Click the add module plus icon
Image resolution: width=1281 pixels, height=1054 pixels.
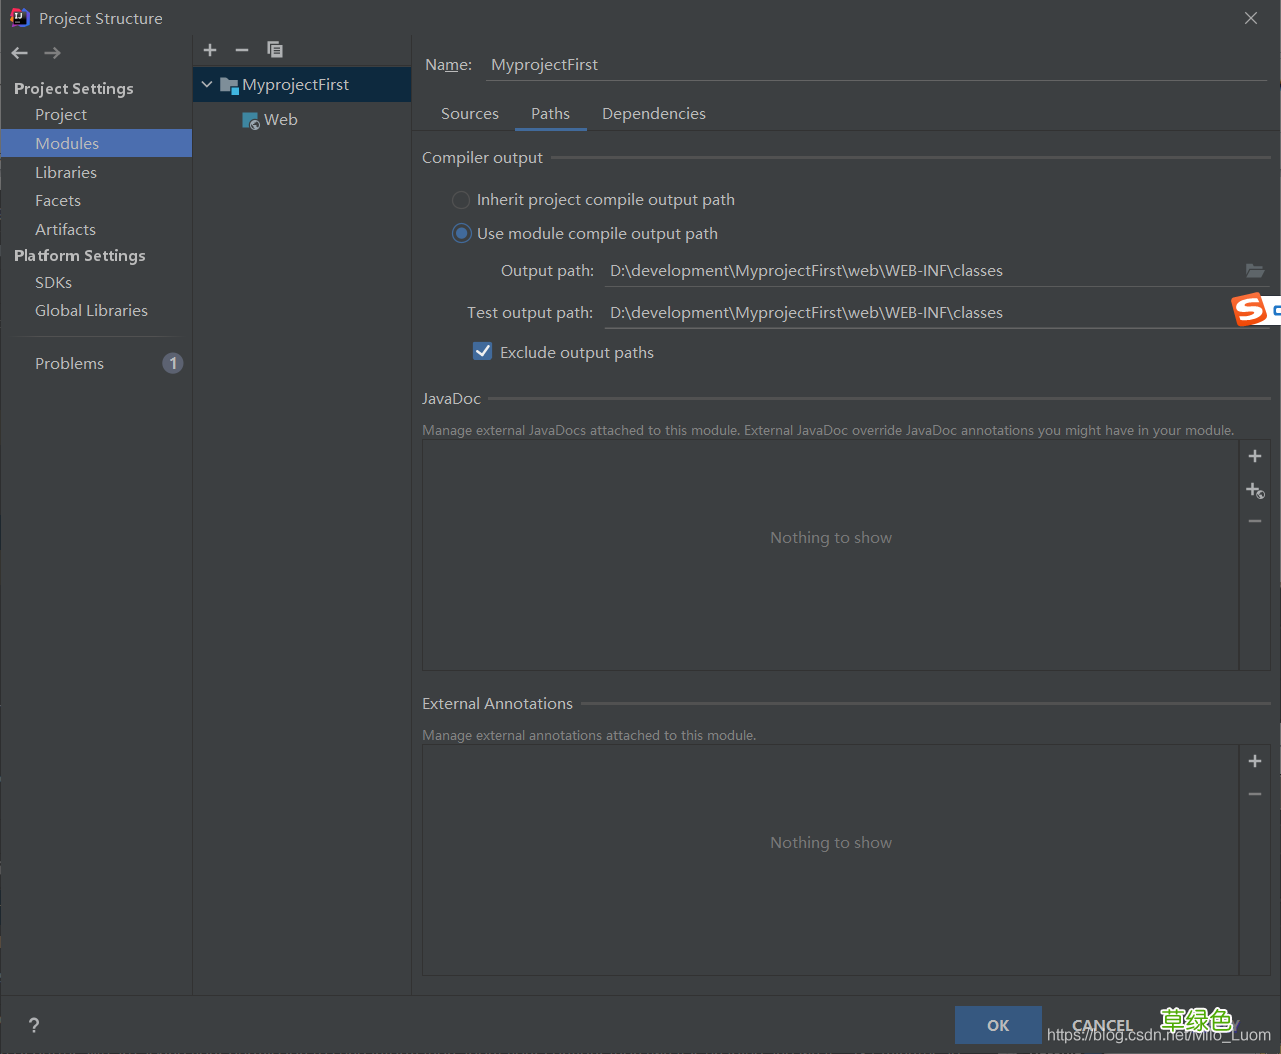tap(210, 50)
